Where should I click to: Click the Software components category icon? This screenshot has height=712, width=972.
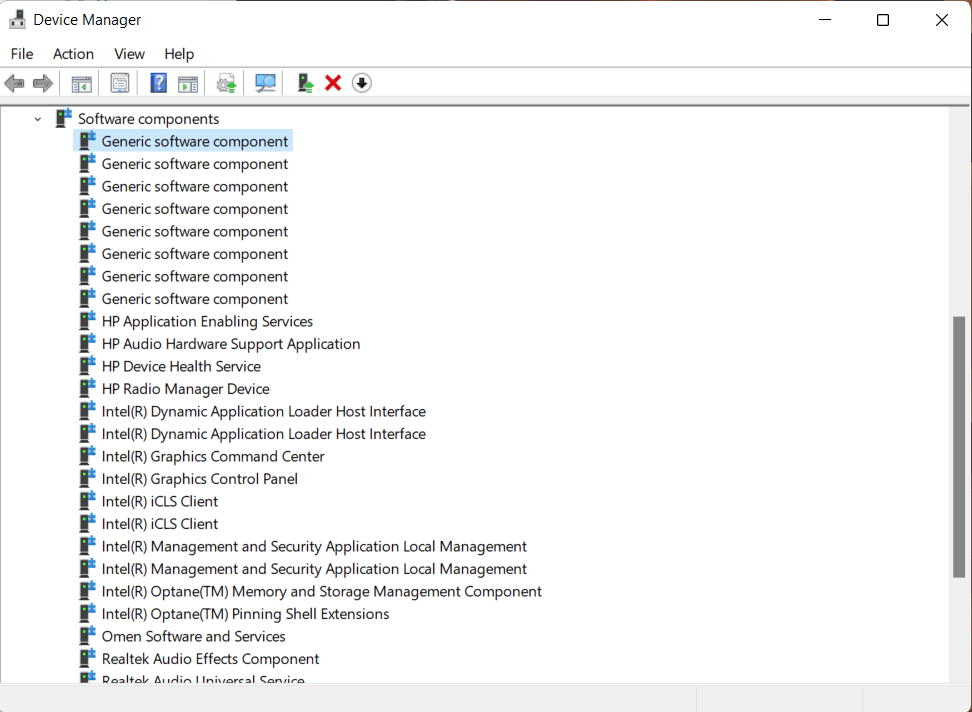(x=63, y=118)
